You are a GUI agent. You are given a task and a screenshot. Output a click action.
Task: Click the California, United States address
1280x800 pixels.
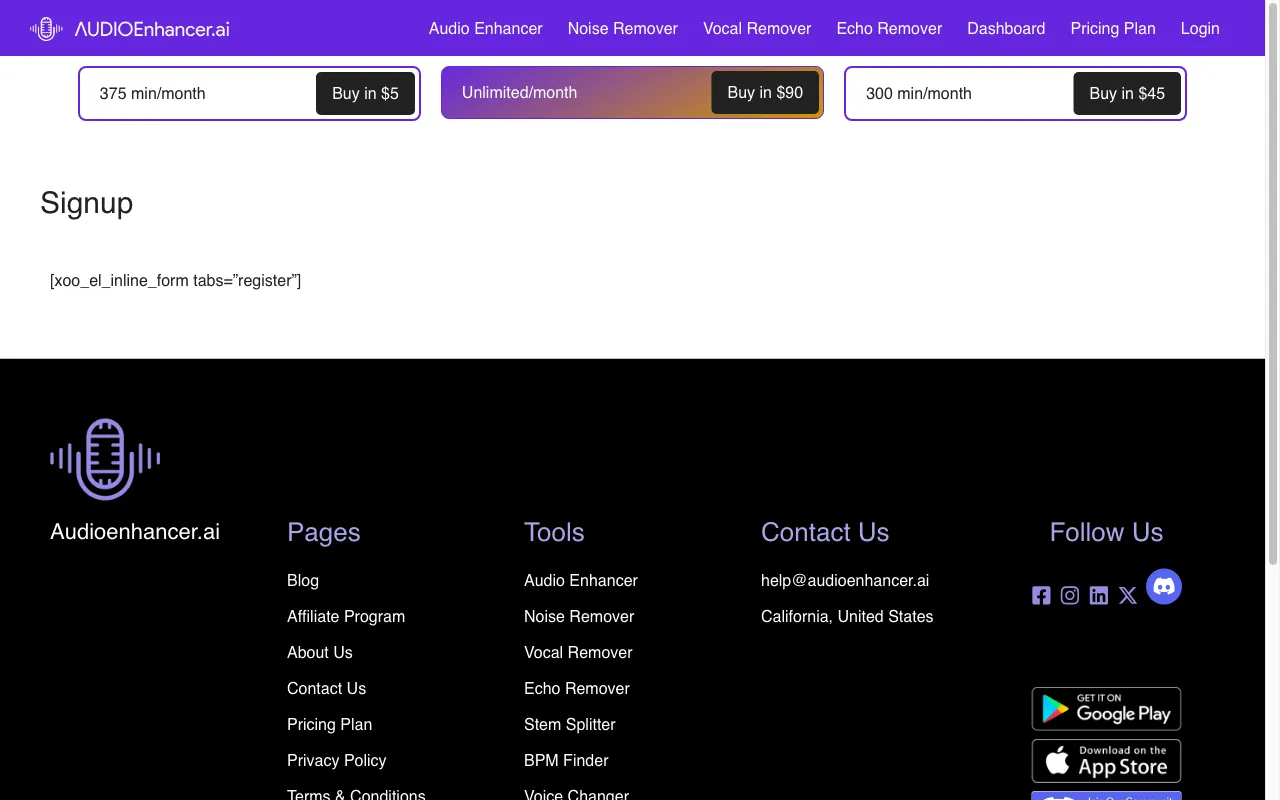click(x=847, y=616)
